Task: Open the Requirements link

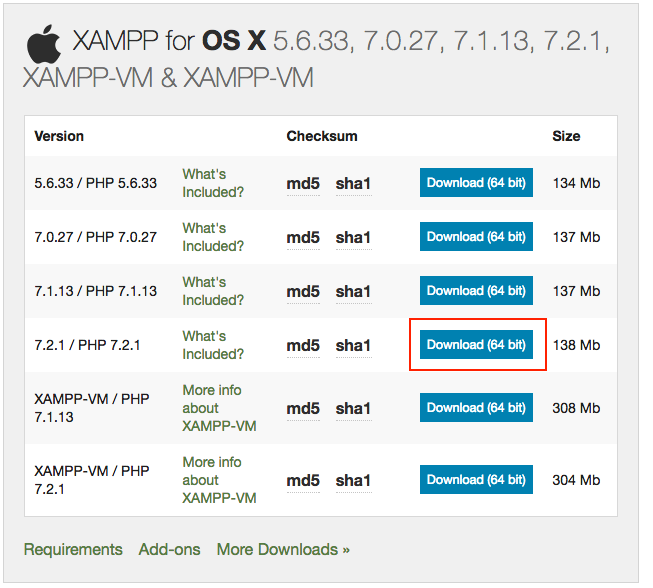Action: pos(73,549)
